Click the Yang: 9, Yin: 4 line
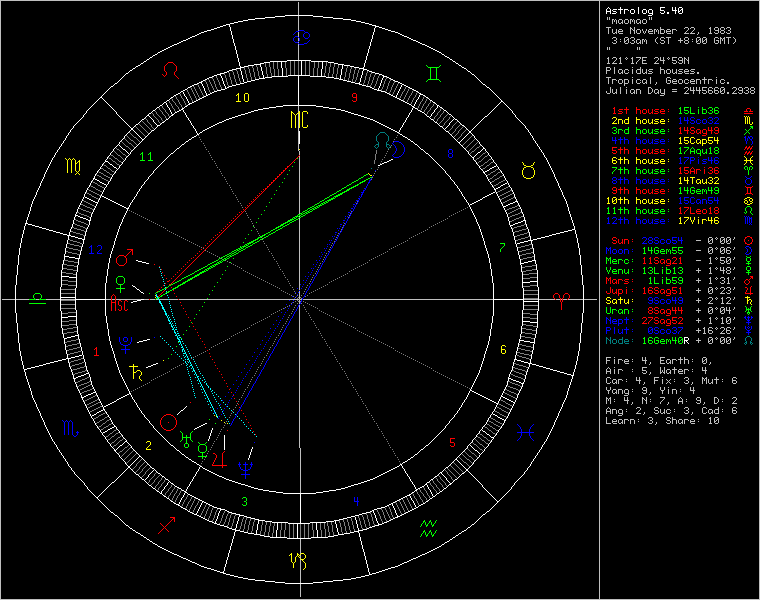This screenshot has width=760, height=600. [651, 391]
